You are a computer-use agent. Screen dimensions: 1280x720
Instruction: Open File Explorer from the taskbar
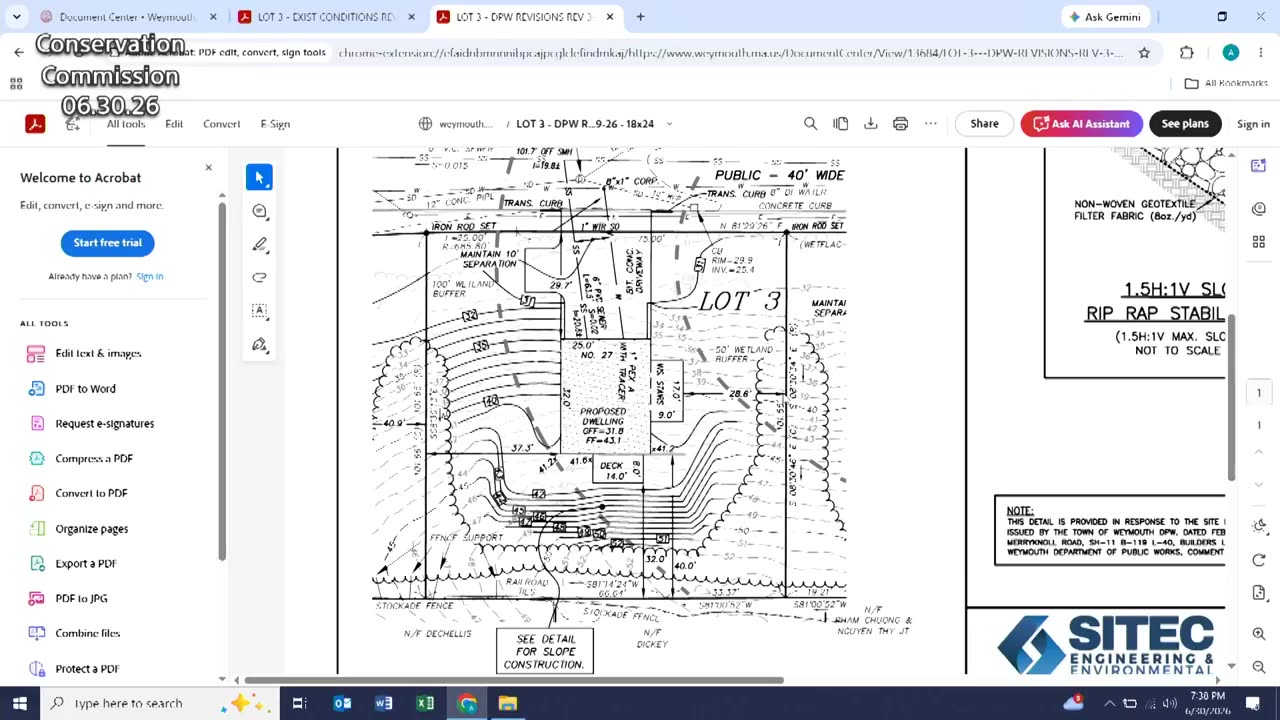(507, 703)
